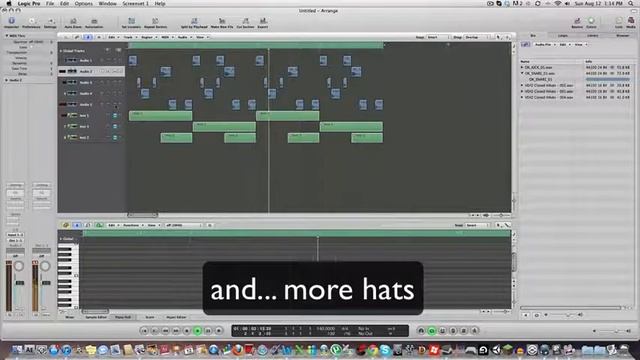
Task: Click the stop button in transport
Action: tap(187, 331)
